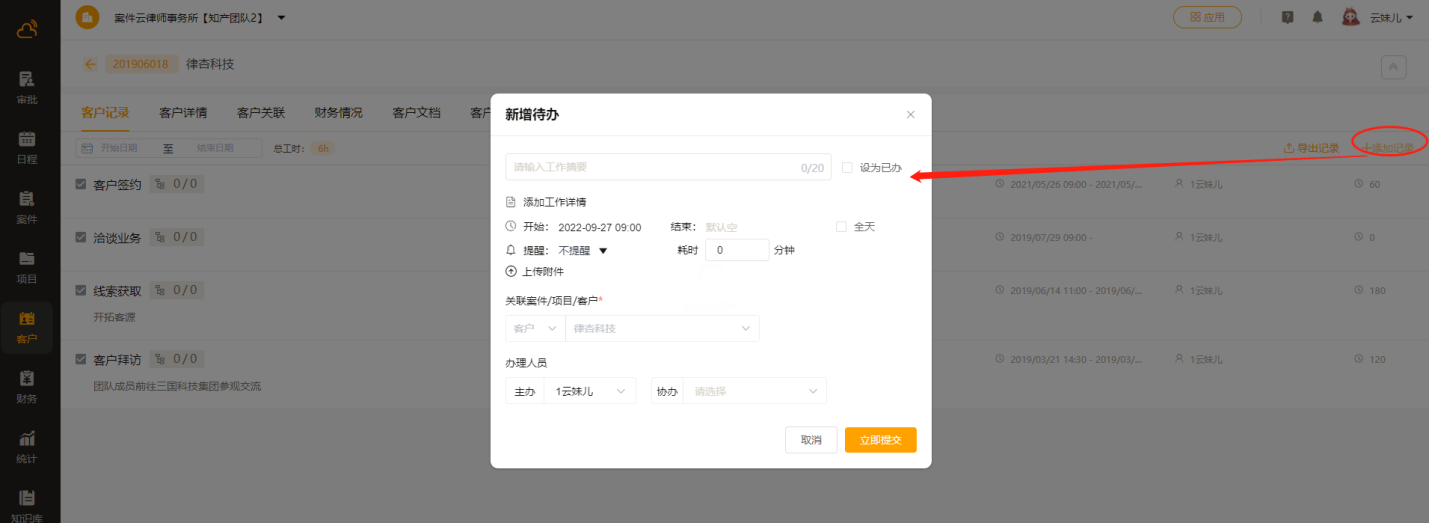Switch to the 客户详情 tab
This screenshot has width=1429, height=523.
(183, 113)
